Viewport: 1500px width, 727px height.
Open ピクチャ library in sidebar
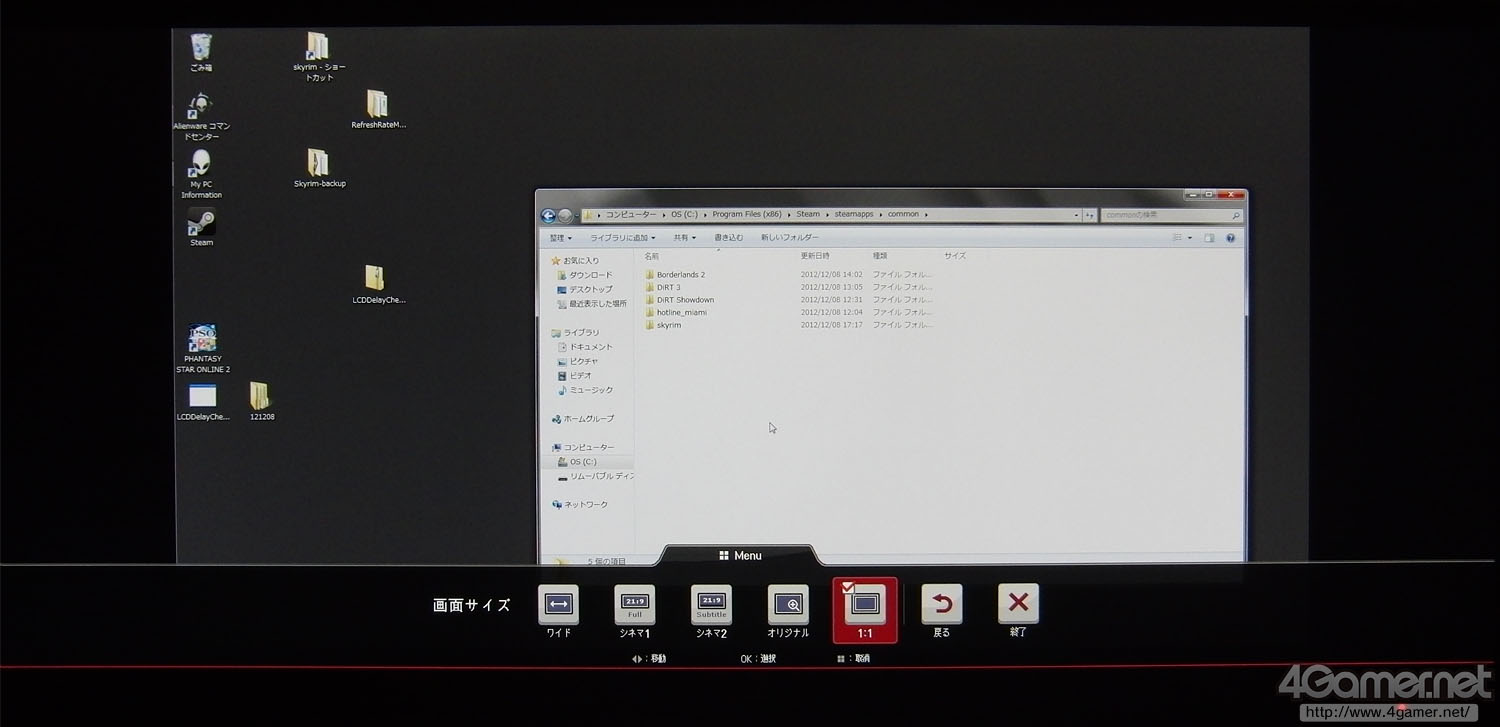click(x=578, y=361)
